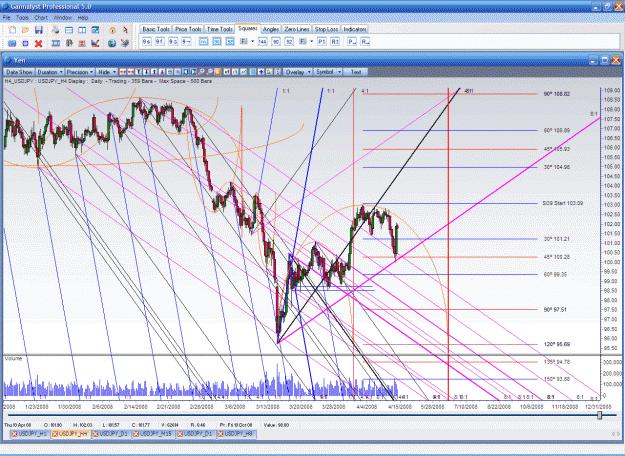Open the Overlay dropdown
Image resolution: width=625 pixels, height=456 pixels.
click(297, 72)
